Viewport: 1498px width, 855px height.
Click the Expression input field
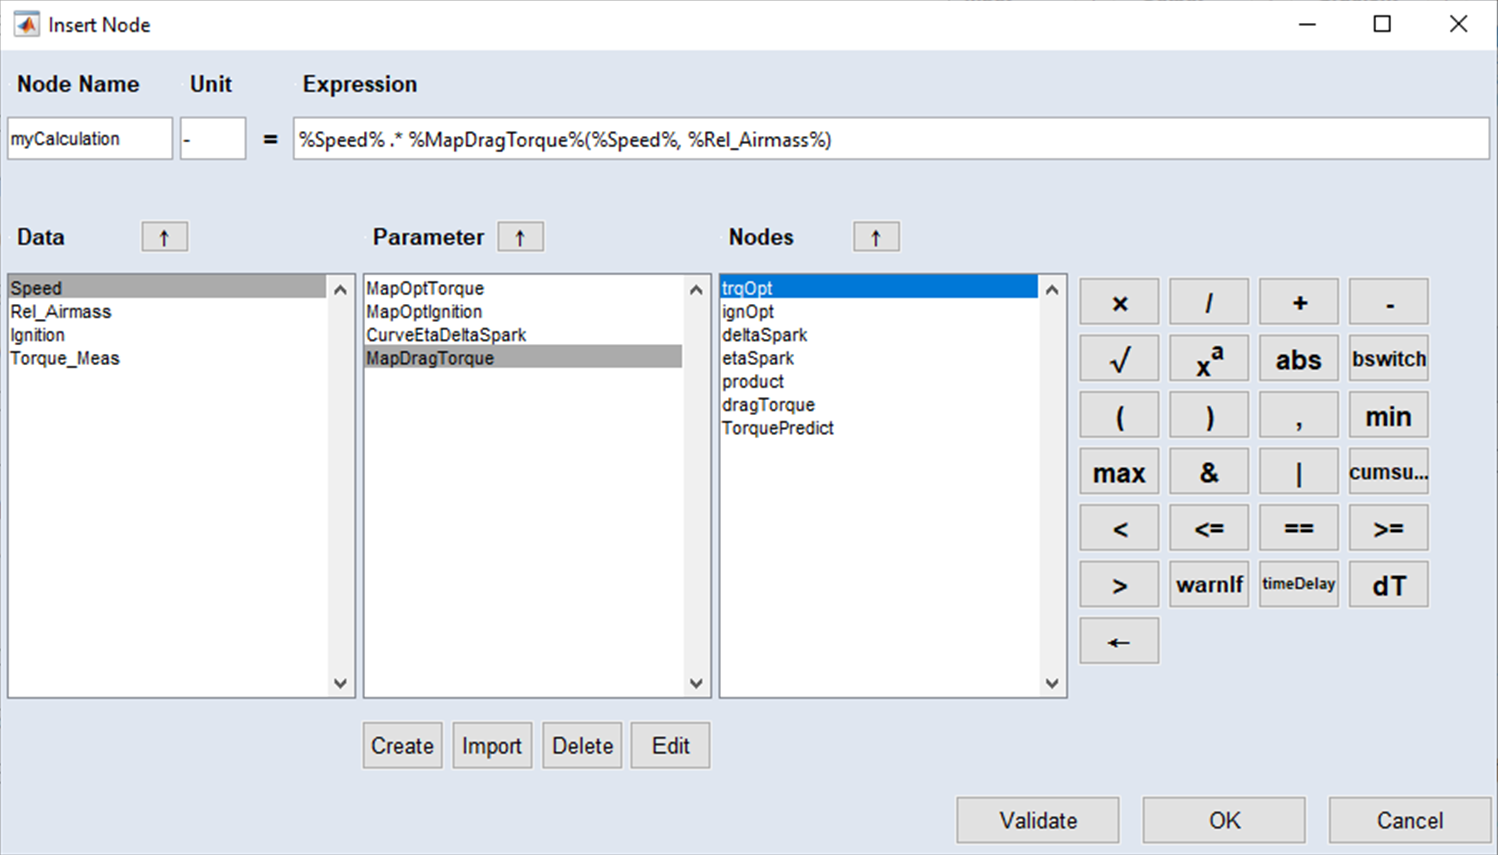[x=891, y=139]
